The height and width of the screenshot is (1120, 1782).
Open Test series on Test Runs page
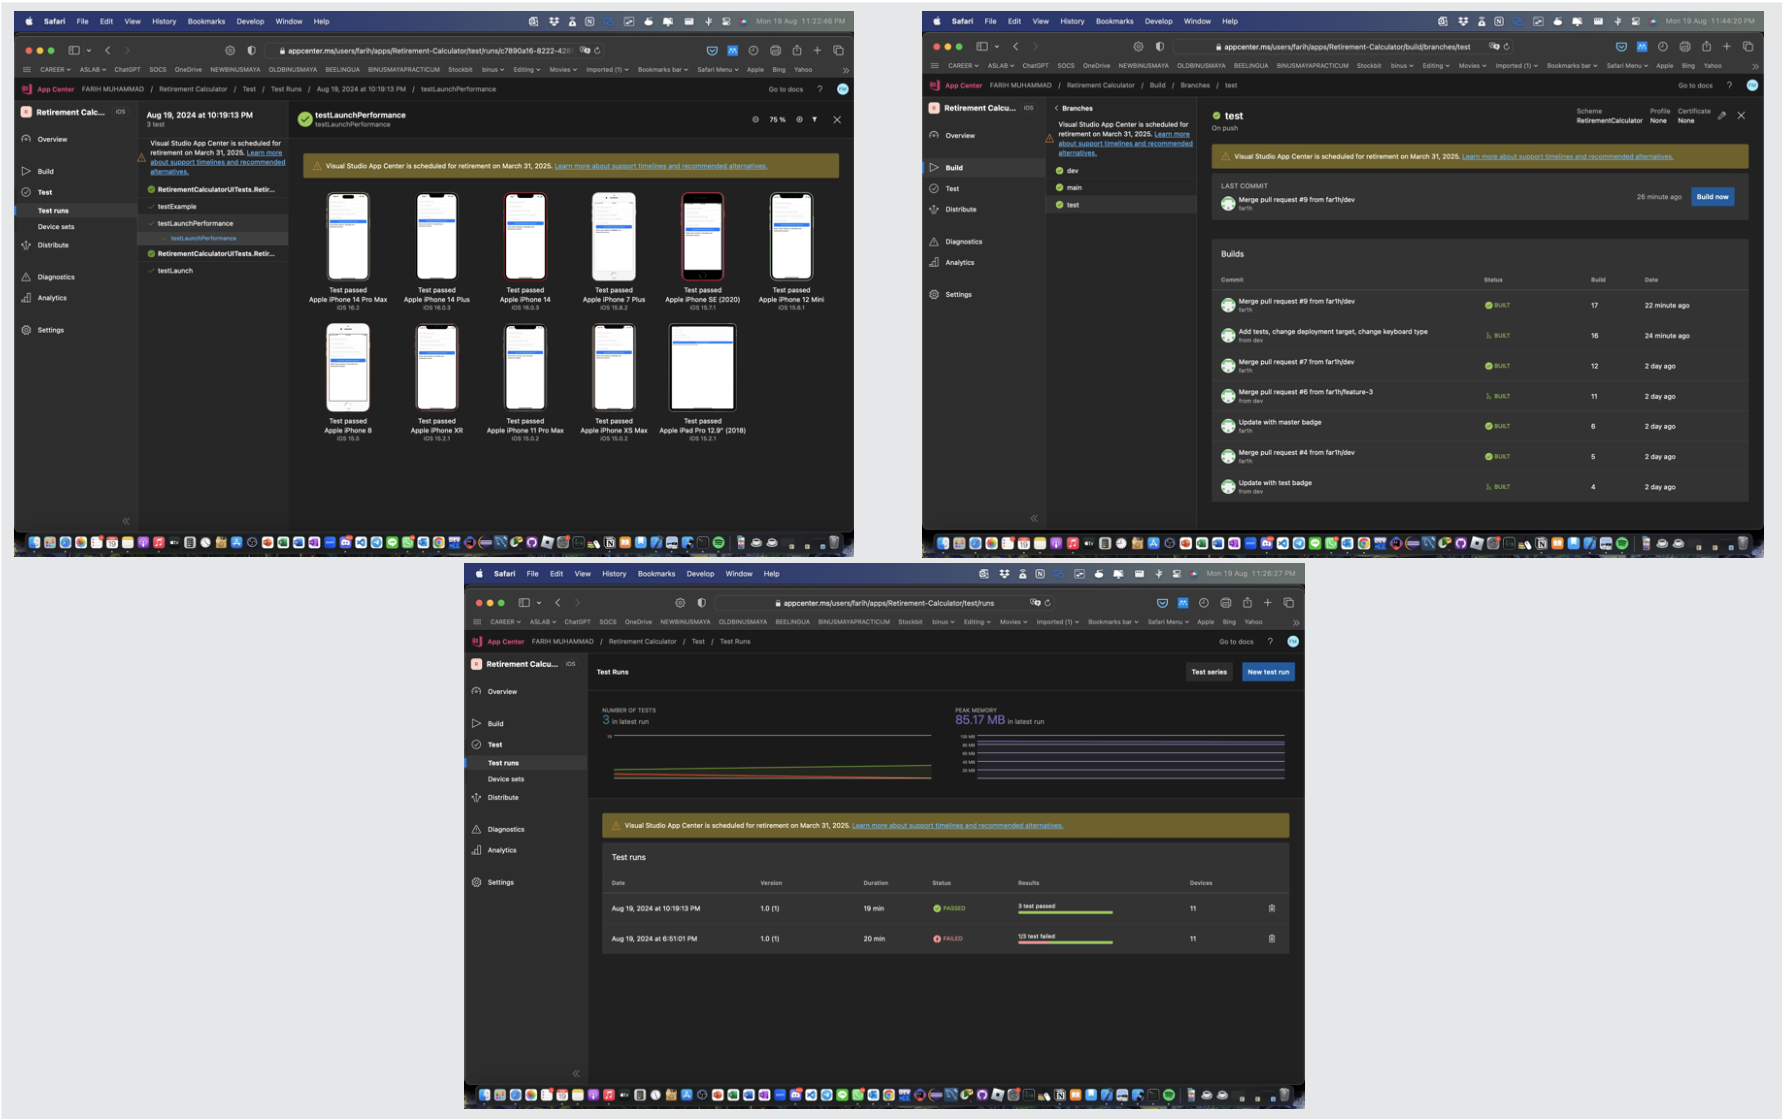point(1208,672)
